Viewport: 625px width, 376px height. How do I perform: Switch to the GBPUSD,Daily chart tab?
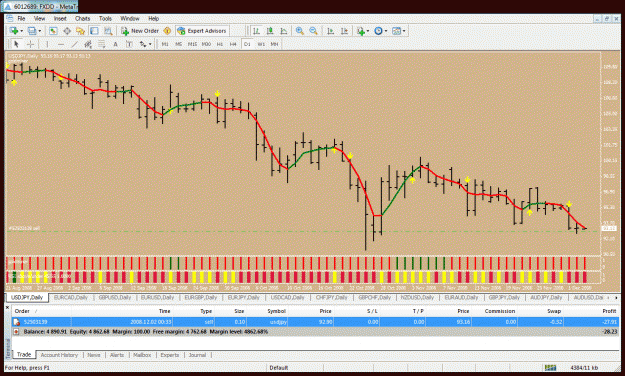pyautogui.click(x=115, y=297)
